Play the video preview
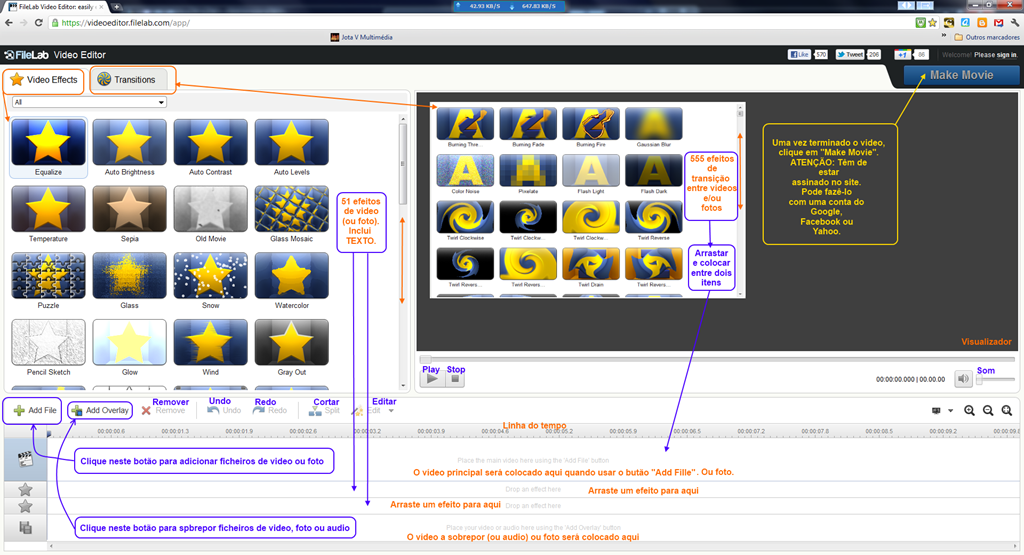Image resolution: width=1024 pixels, height=555 pixels. 432,379
